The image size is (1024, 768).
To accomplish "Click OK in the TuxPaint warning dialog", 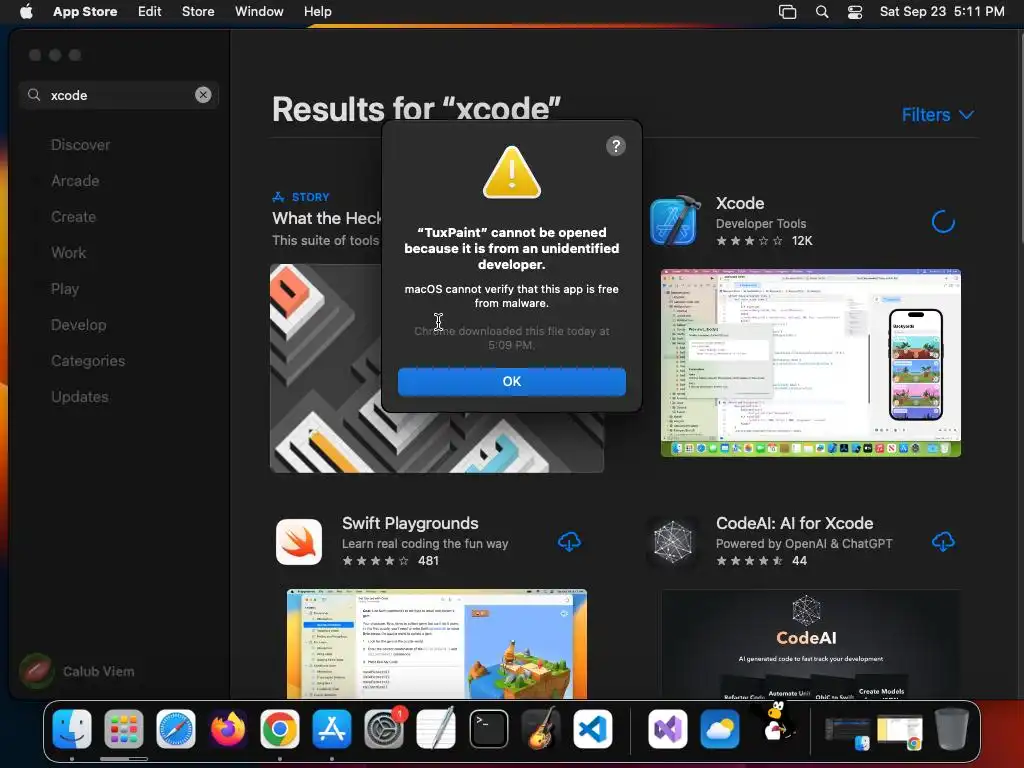I will coord(511,381).
